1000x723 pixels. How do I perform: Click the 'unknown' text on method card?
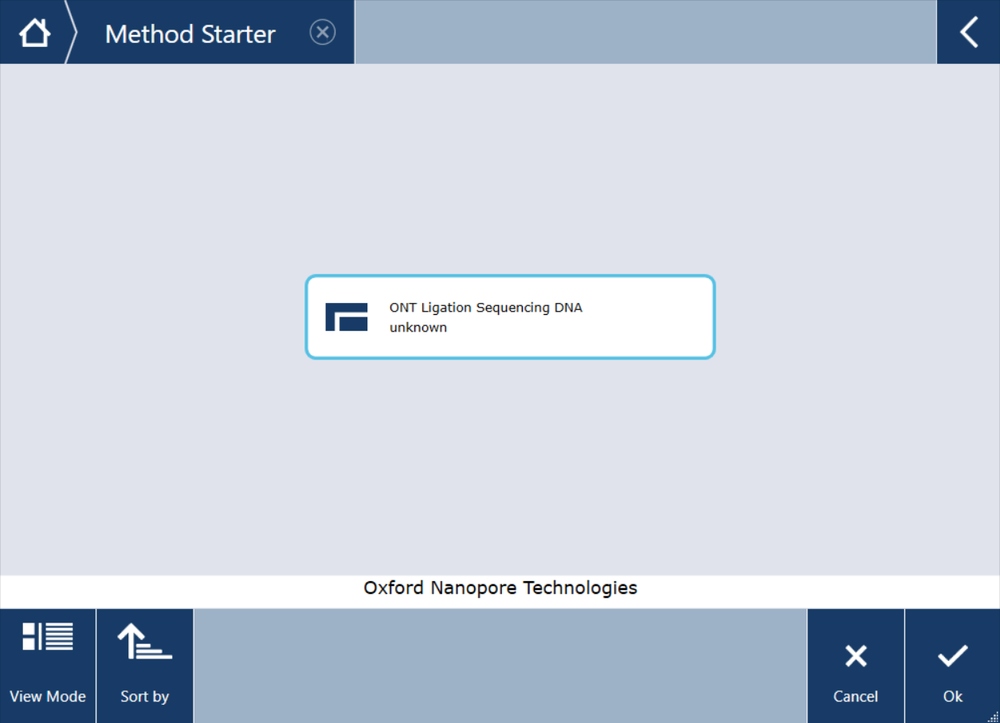click(418, 328)
